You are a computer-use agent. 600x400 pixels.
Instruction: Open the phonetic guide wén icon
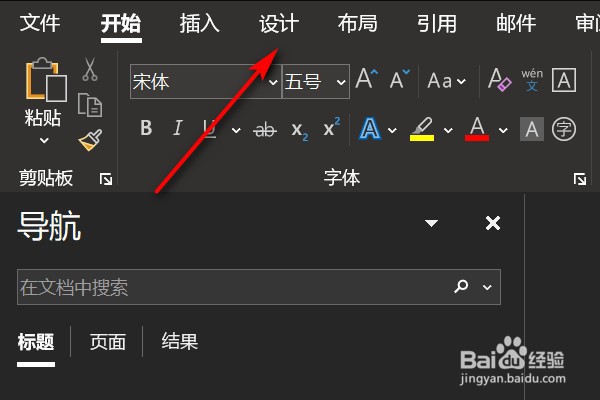click(x=532, y=80)
